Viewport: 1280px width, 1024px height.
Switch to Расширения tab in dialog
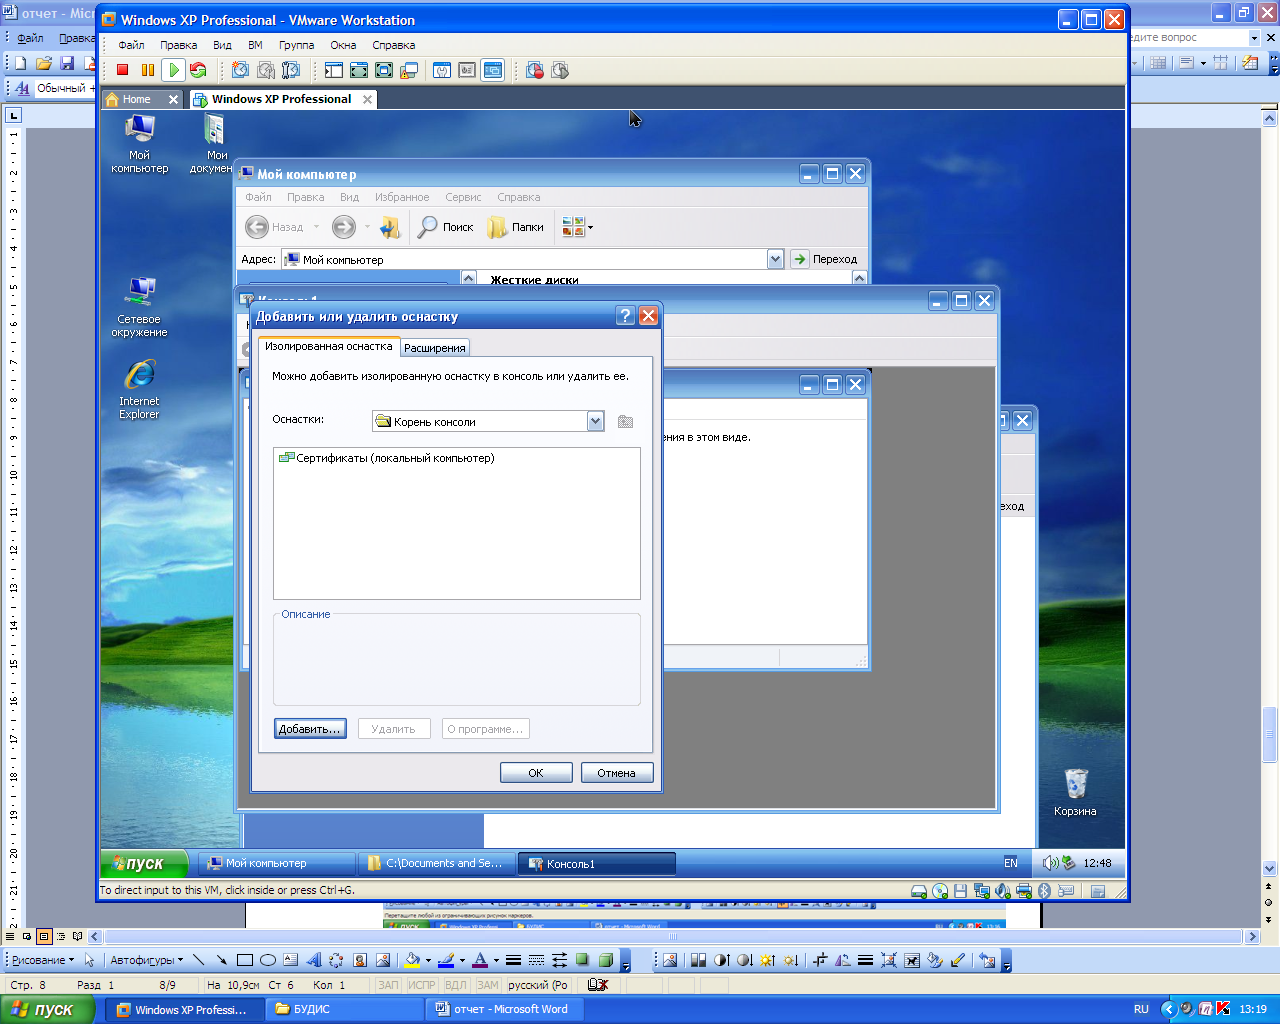(x=435, y=348)
